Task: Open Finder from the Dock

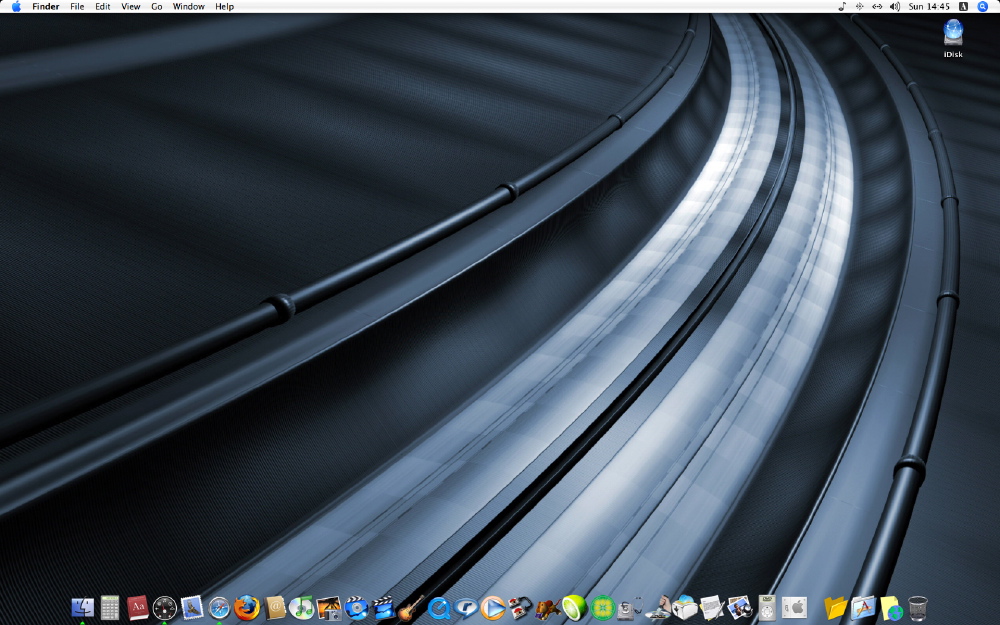Action: coord(82,607)
